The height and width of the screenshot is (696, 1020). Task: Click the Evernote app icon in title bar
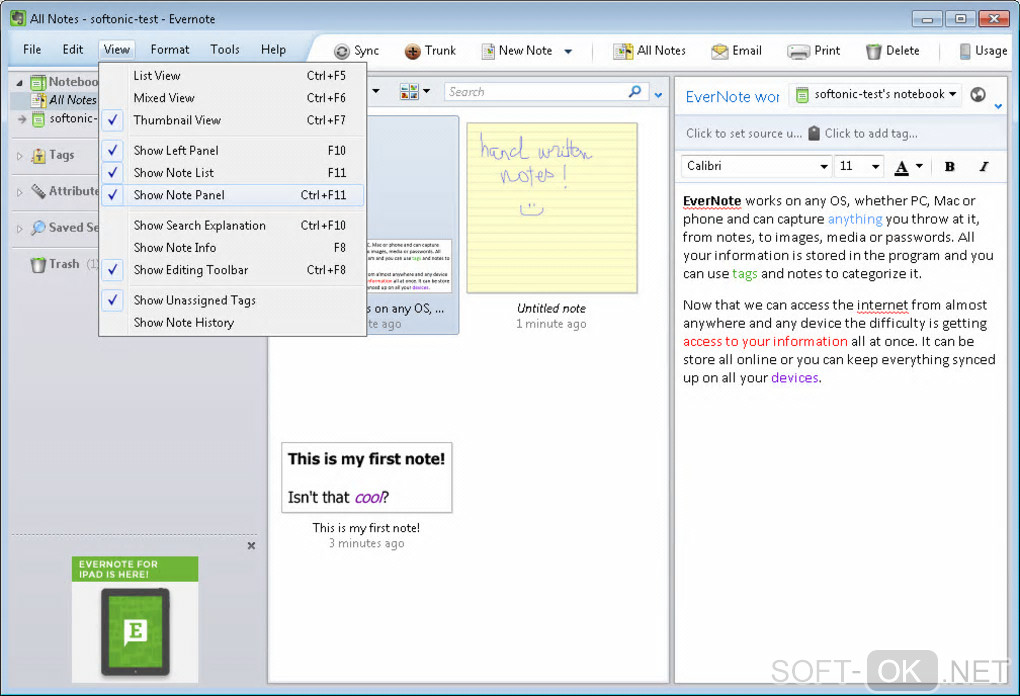[x=18, y=18]
